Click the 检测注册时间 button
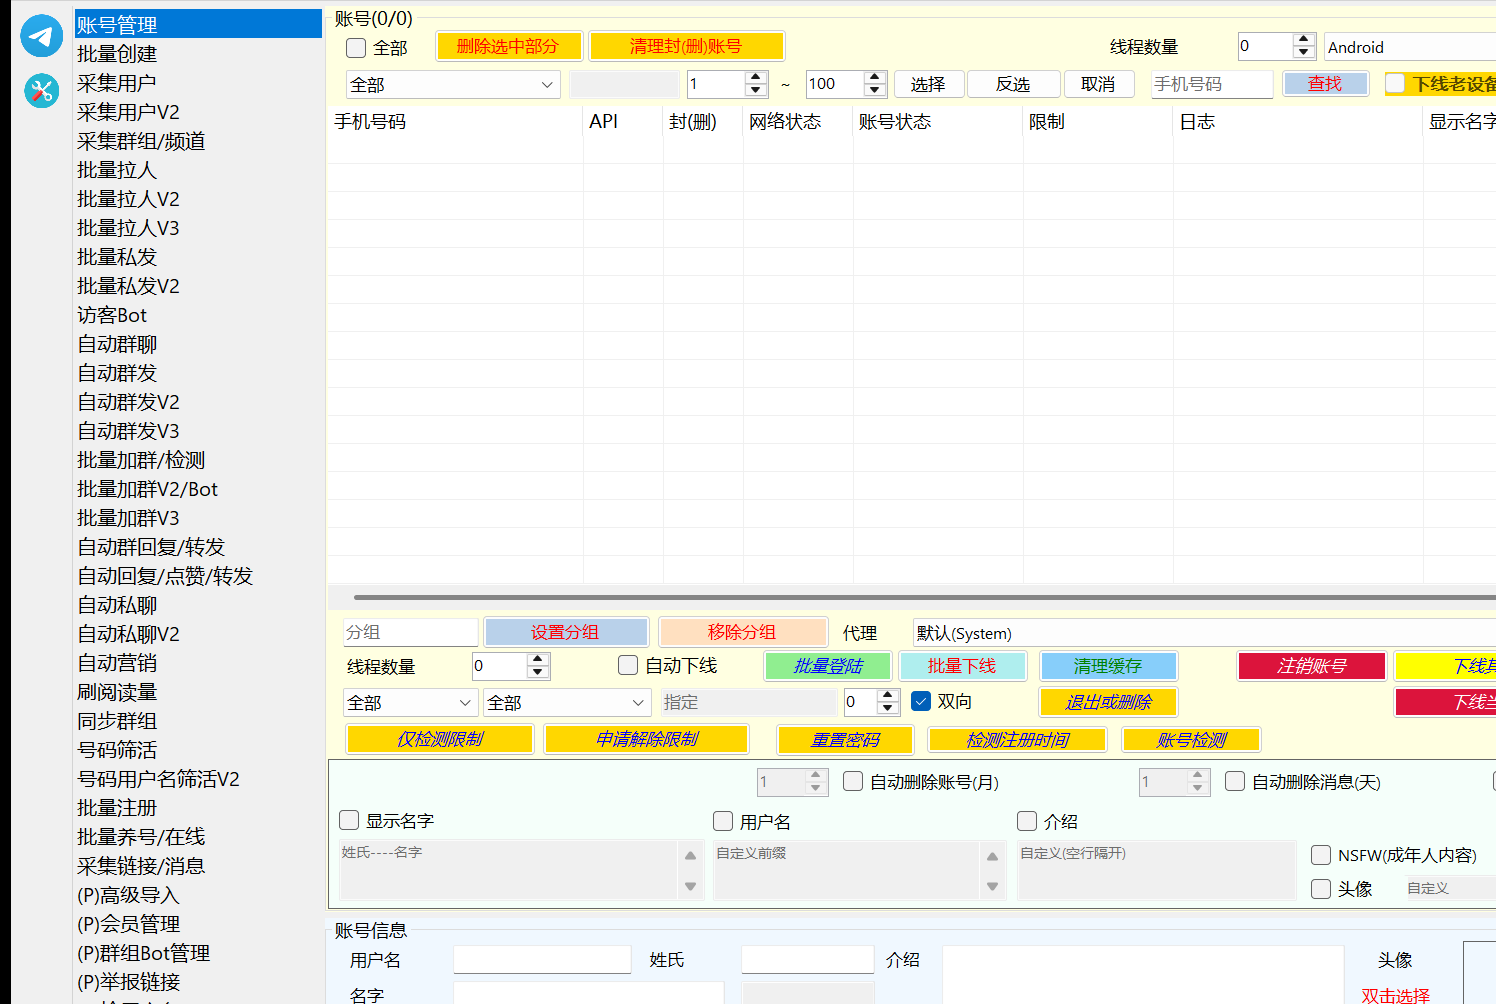1496x1004 pixels. coord(1018,740)
